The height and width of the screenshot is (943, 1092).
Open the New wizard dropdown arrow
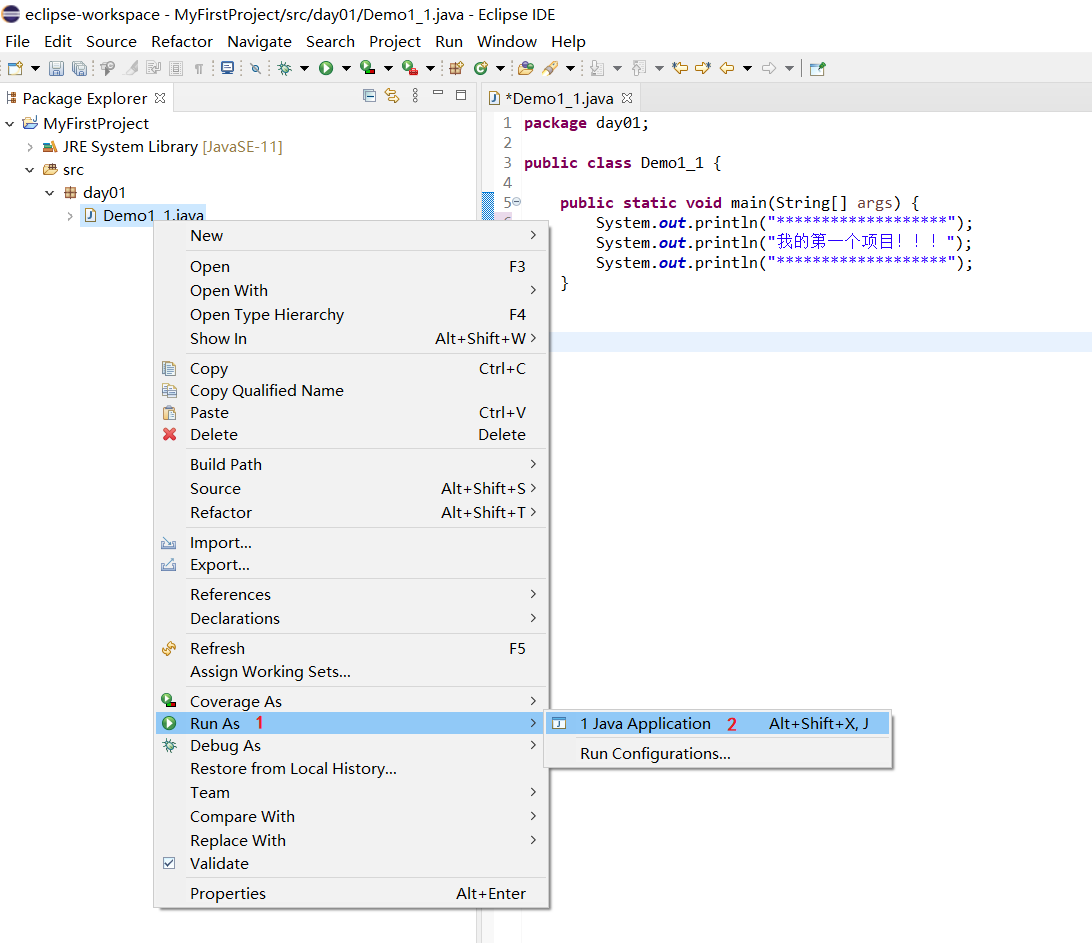tap(35, 68)
